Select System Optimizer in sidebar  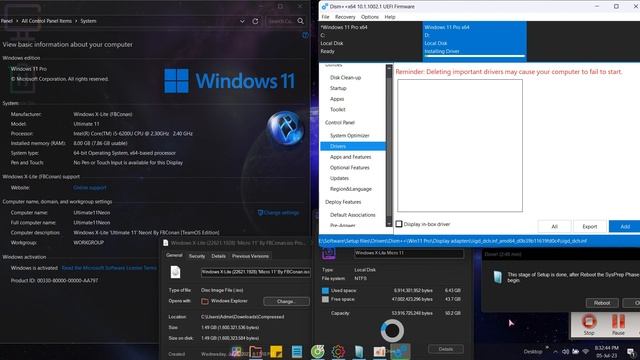(349, 136)
